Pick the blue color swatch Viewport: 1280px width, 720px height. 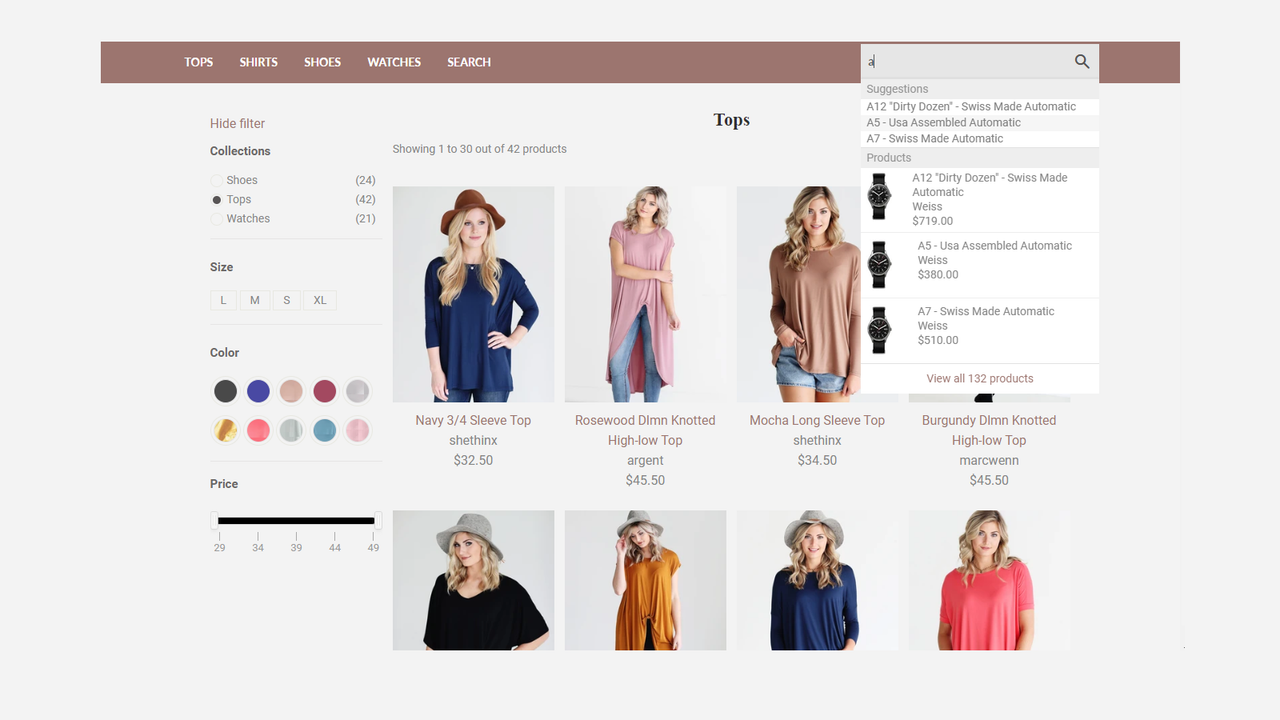click(x=258, y=391)
